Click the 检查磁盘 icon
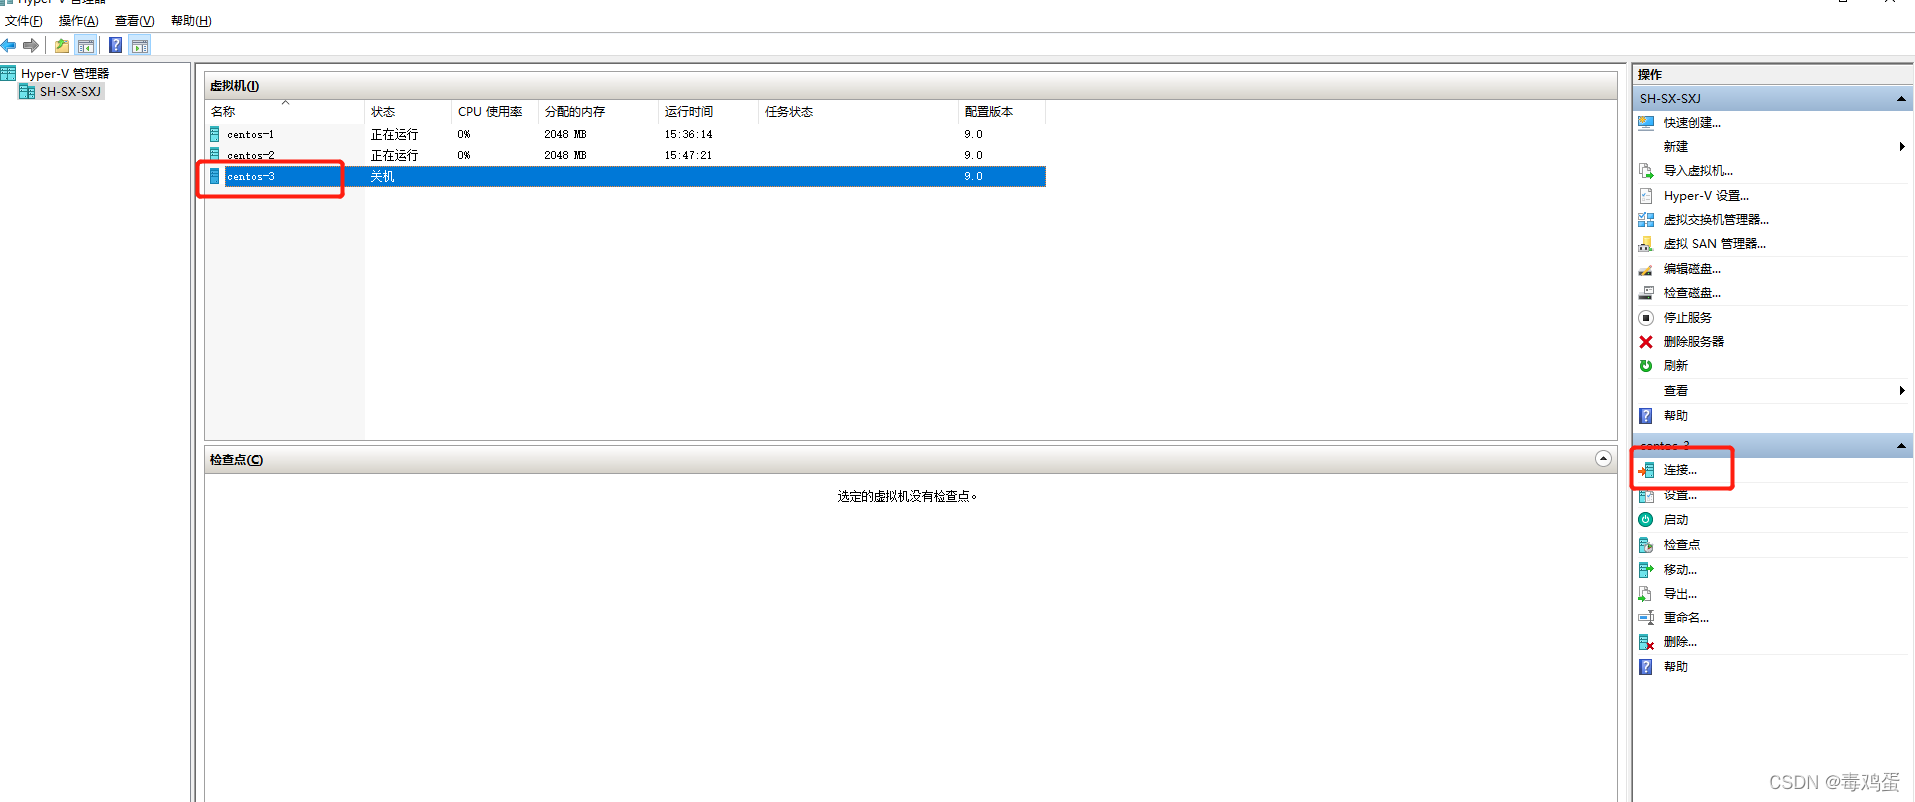 tap(1646, 293)
